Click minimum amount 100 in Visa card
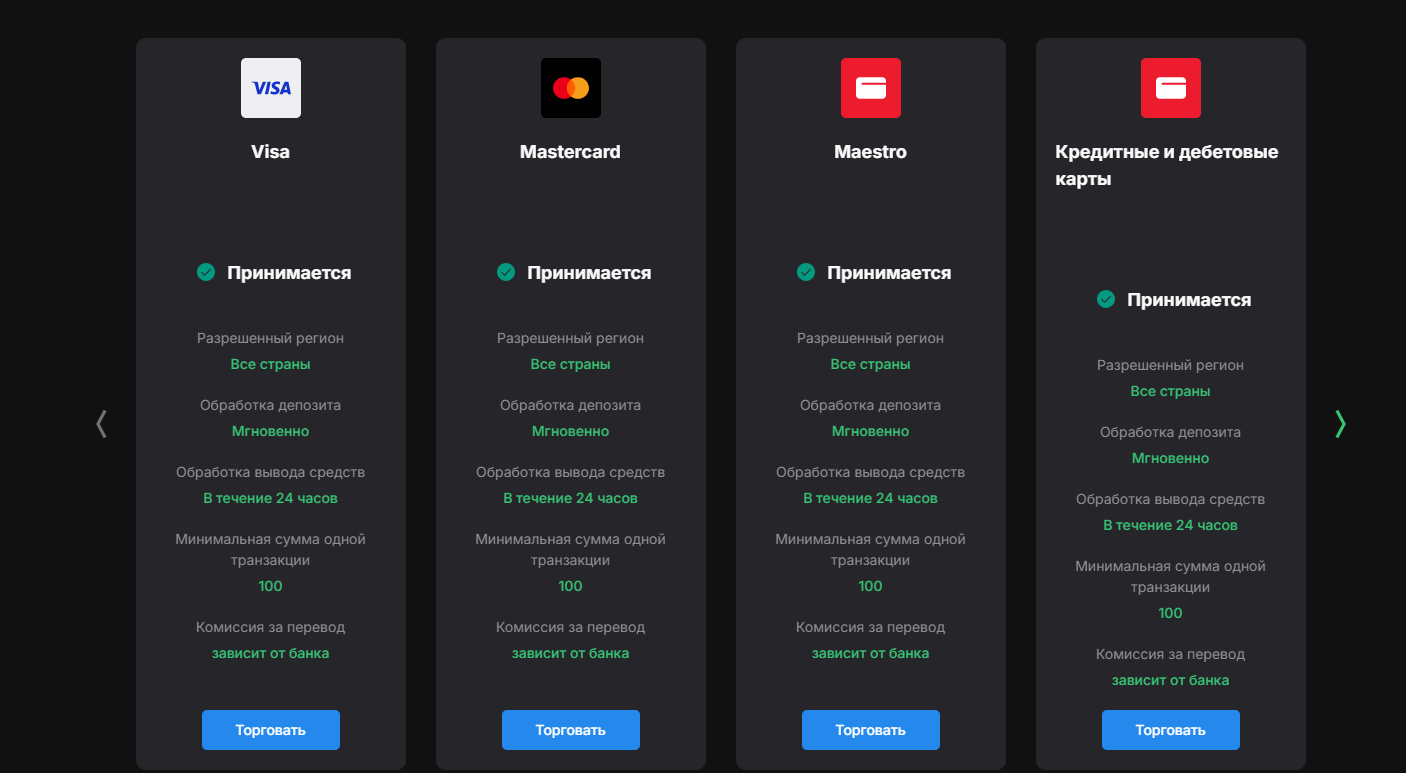The image size is (1406, 773). point(271,586)
